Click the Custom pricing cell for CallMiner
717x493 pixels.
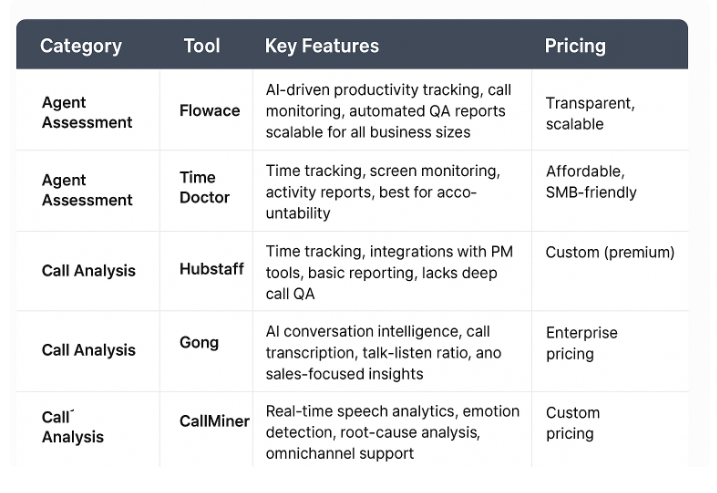coord(573,423)
